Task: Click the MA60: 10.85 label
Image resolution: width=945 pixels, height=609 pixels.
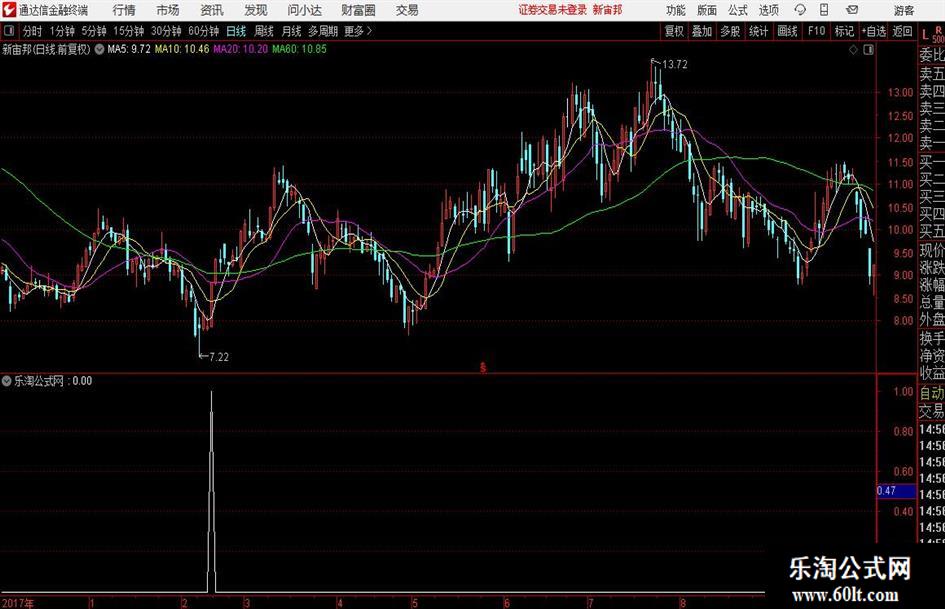Action: (x=299, y=49)
